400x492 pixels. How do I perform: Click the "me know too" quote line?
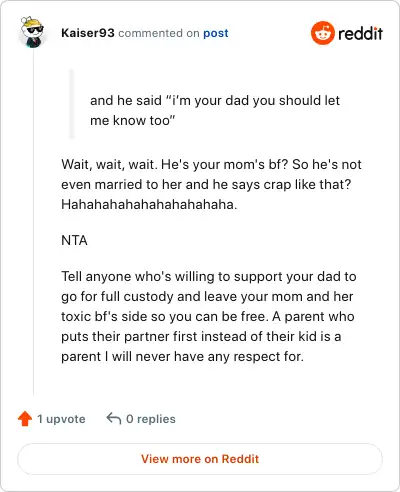tap(132, 120)
